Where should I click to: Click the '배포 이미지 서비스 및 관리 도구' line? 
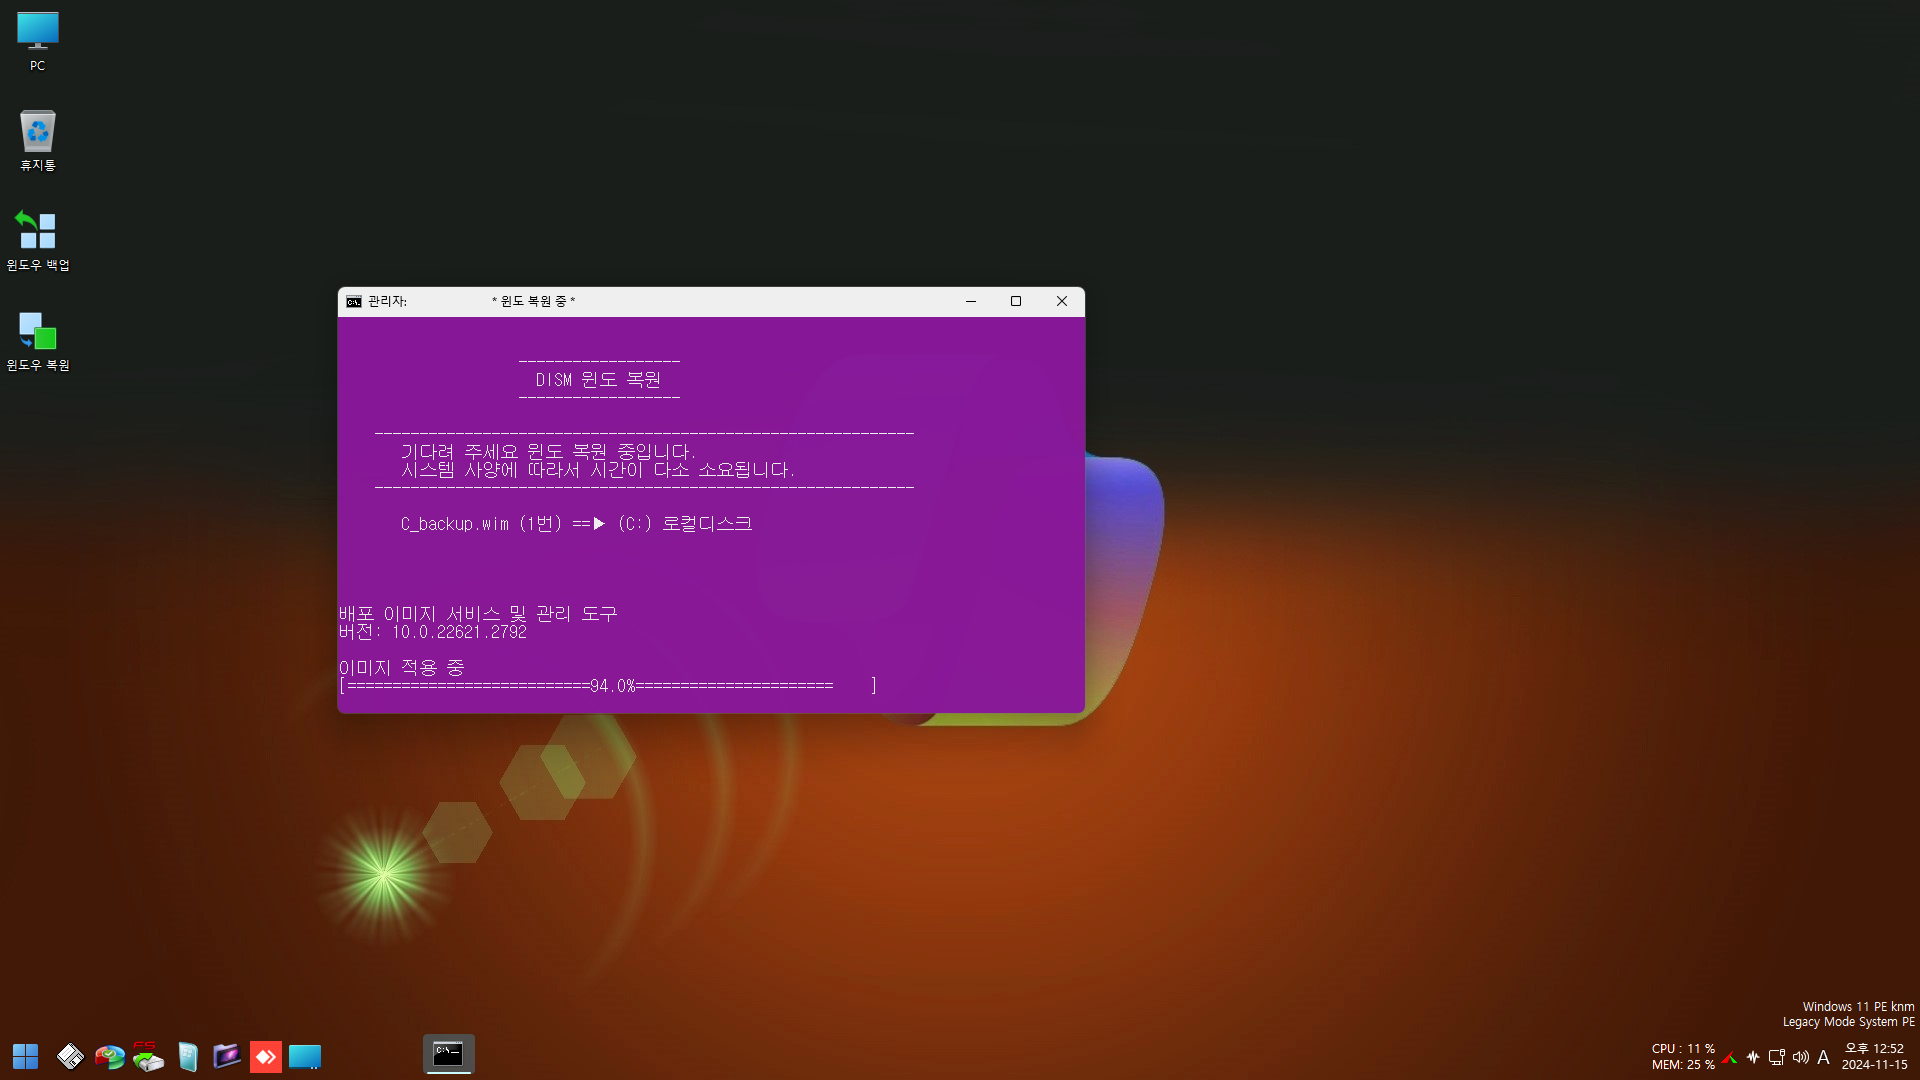pyautogui.click(x=478, y=614)
